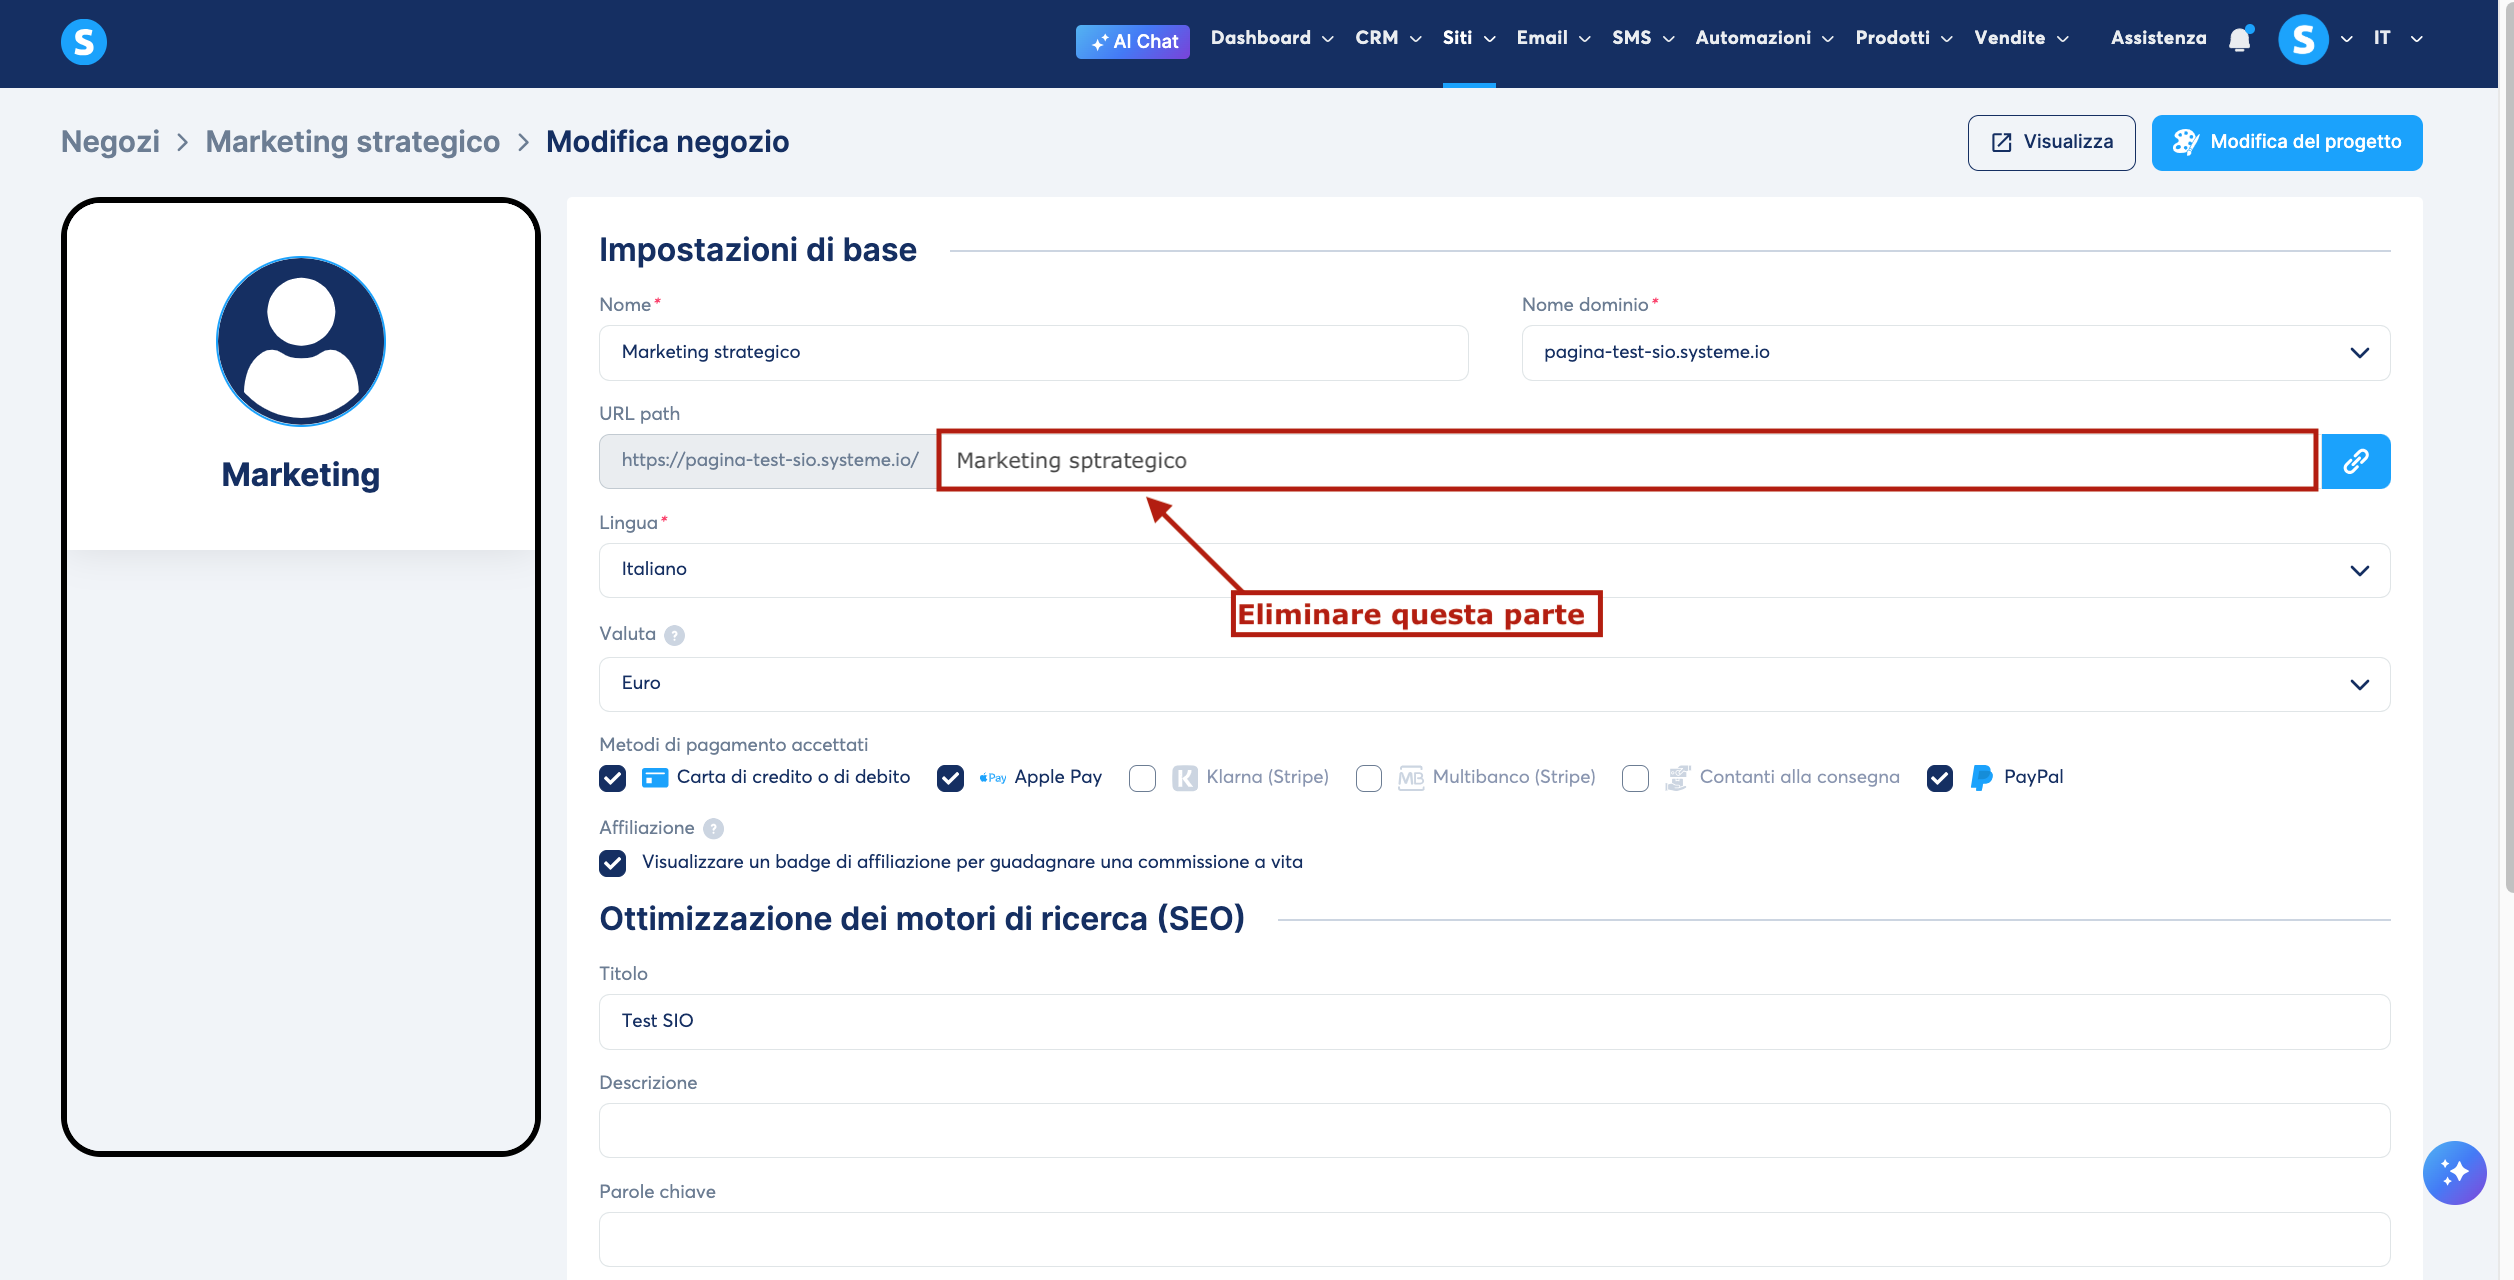The width and height of the screenshot is (2514, 1280).
Task: Click the Visualizza button
Action: point(2052,143)
